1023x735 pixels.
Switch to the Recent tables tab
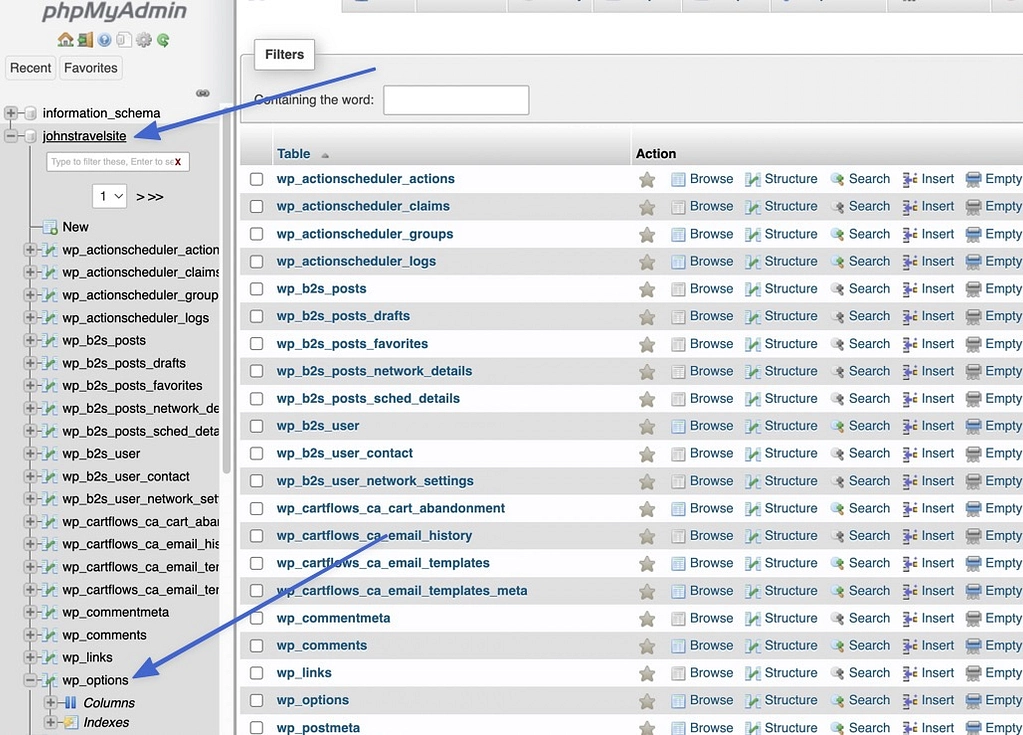(31, 68)
